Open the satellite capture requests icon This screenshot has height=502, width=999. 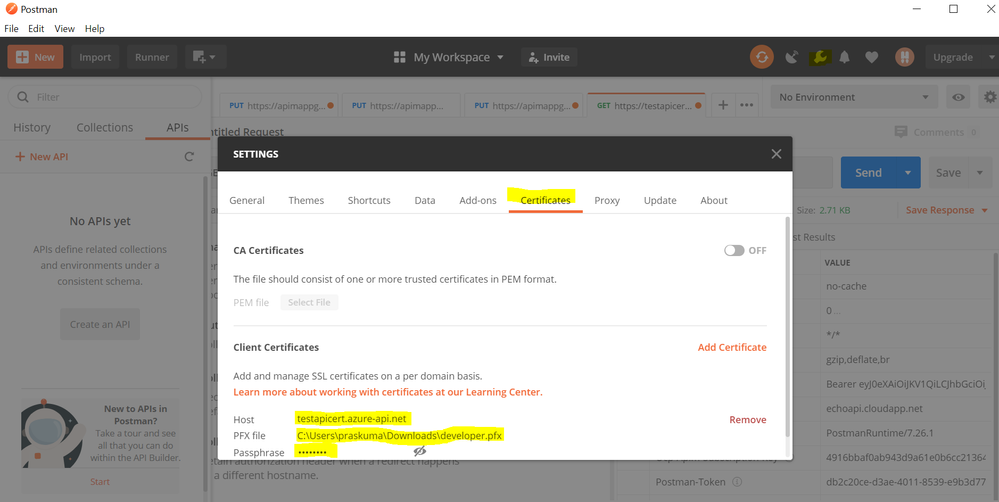[791, 57]
